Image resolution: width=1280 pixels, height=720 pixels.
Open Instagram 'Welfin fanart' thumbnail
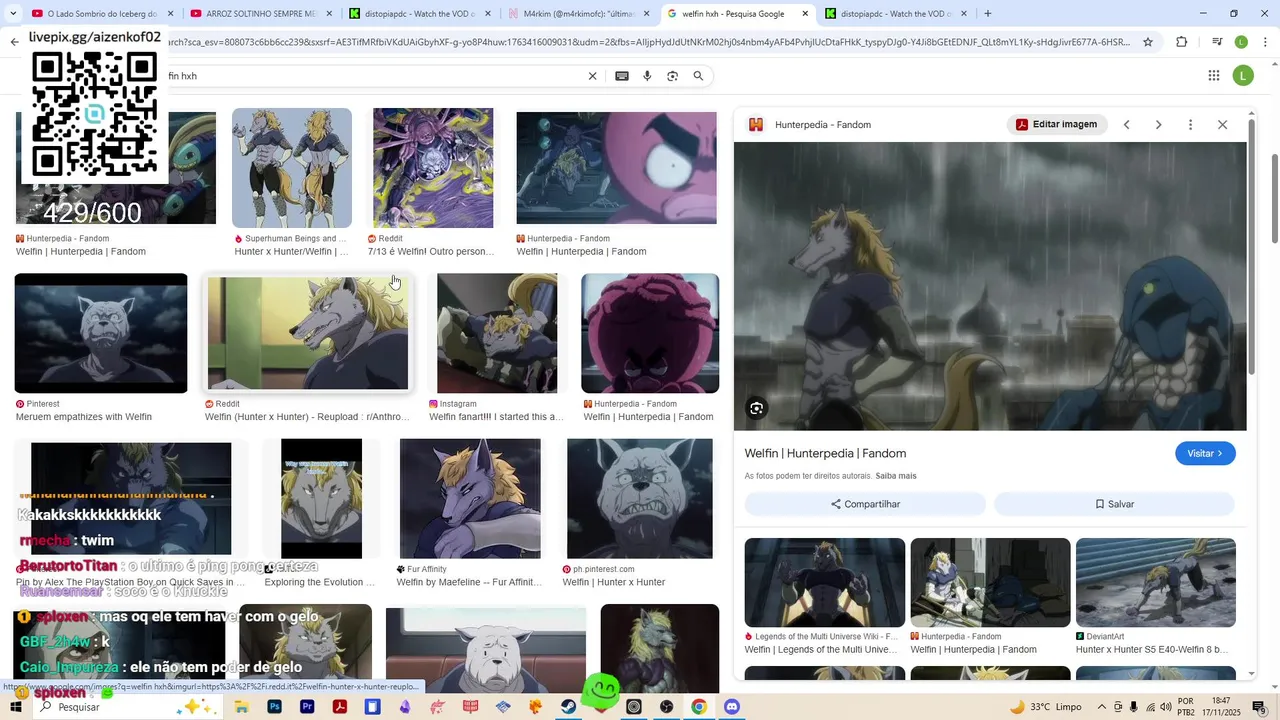click(497, 333)
